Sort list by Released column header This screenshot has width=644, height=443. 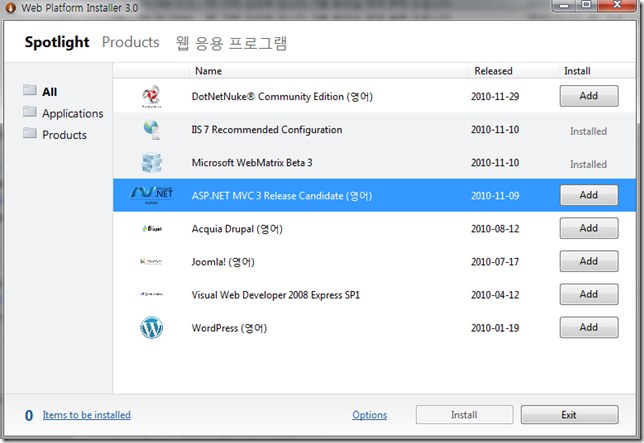pos(491,71)
